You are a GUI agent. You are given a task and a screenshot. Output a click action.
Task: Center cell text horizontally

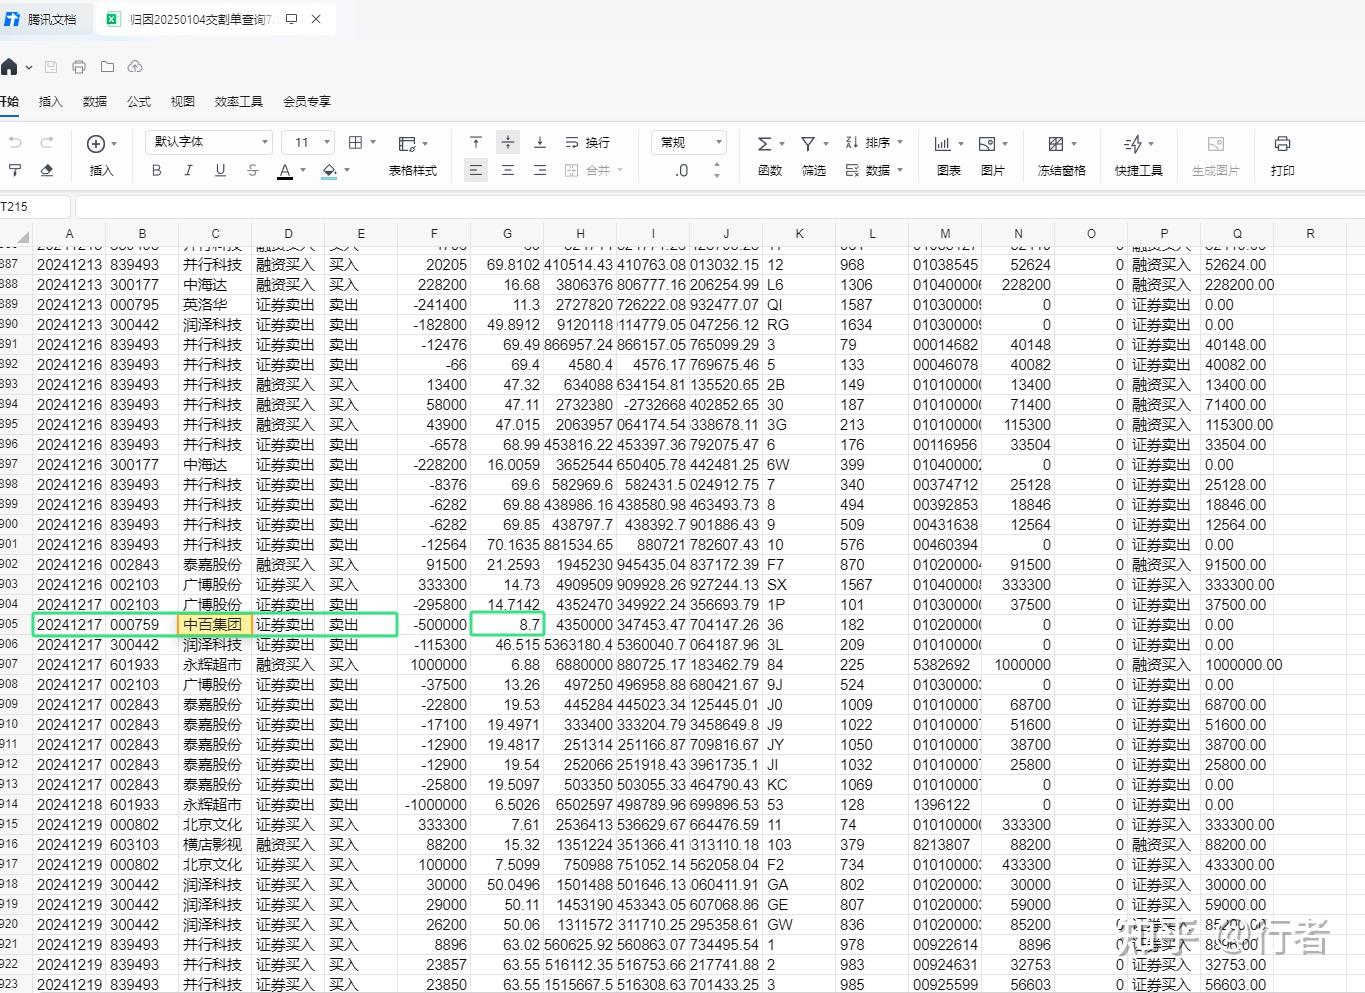pos(508,170)
